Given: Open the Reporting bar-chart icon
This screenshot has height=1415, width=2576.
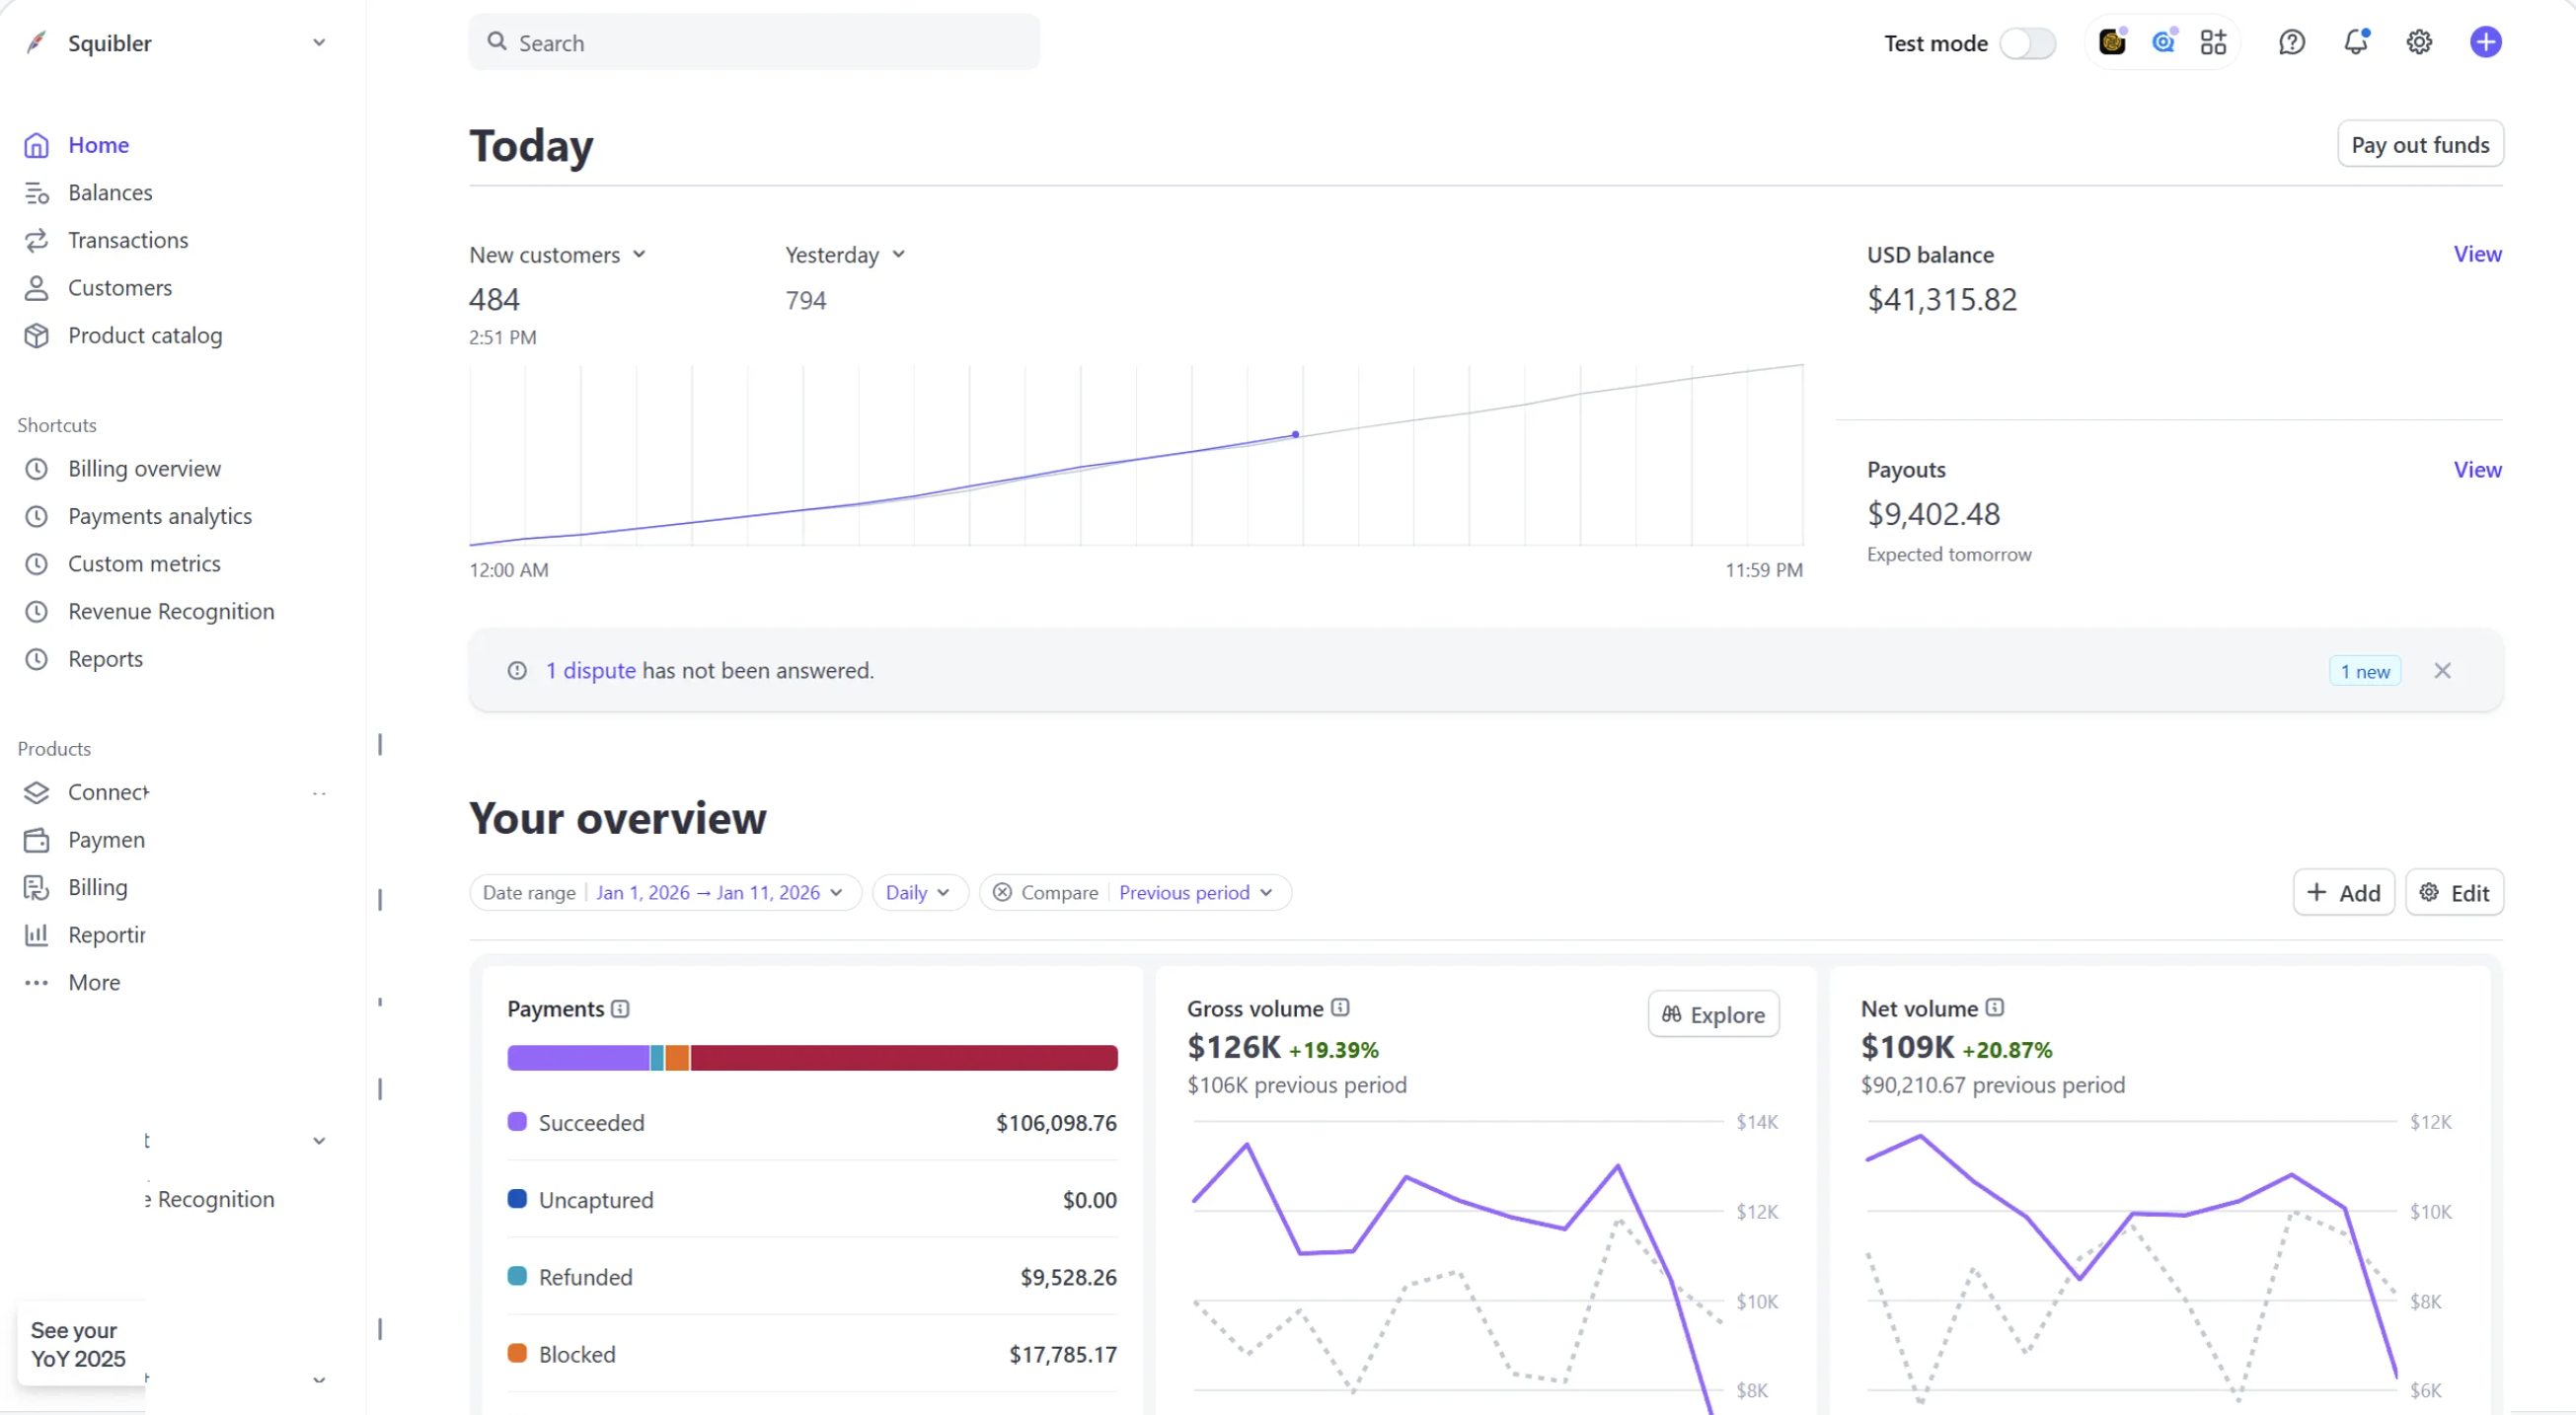Looking at the screenshot, I should click(x=37, y=934).
